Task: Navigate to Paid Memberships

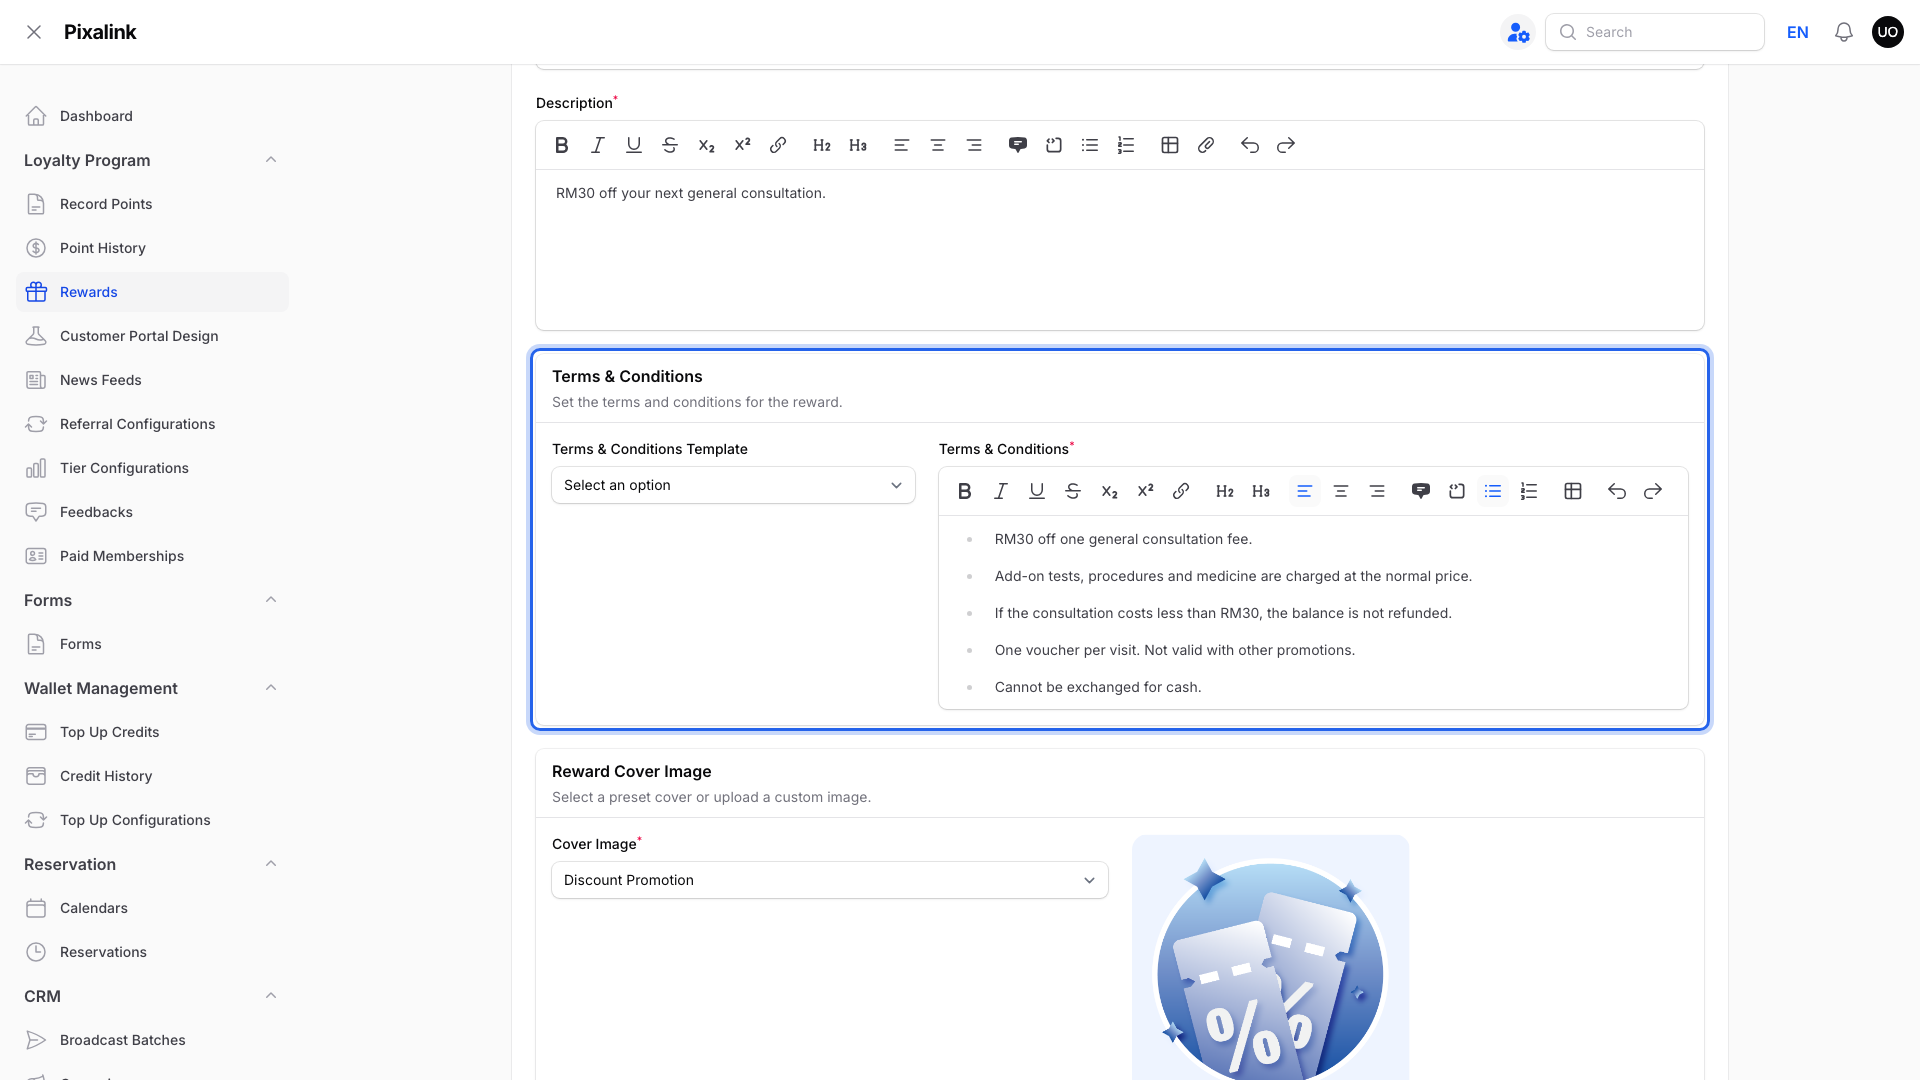Action: [152, 556]
